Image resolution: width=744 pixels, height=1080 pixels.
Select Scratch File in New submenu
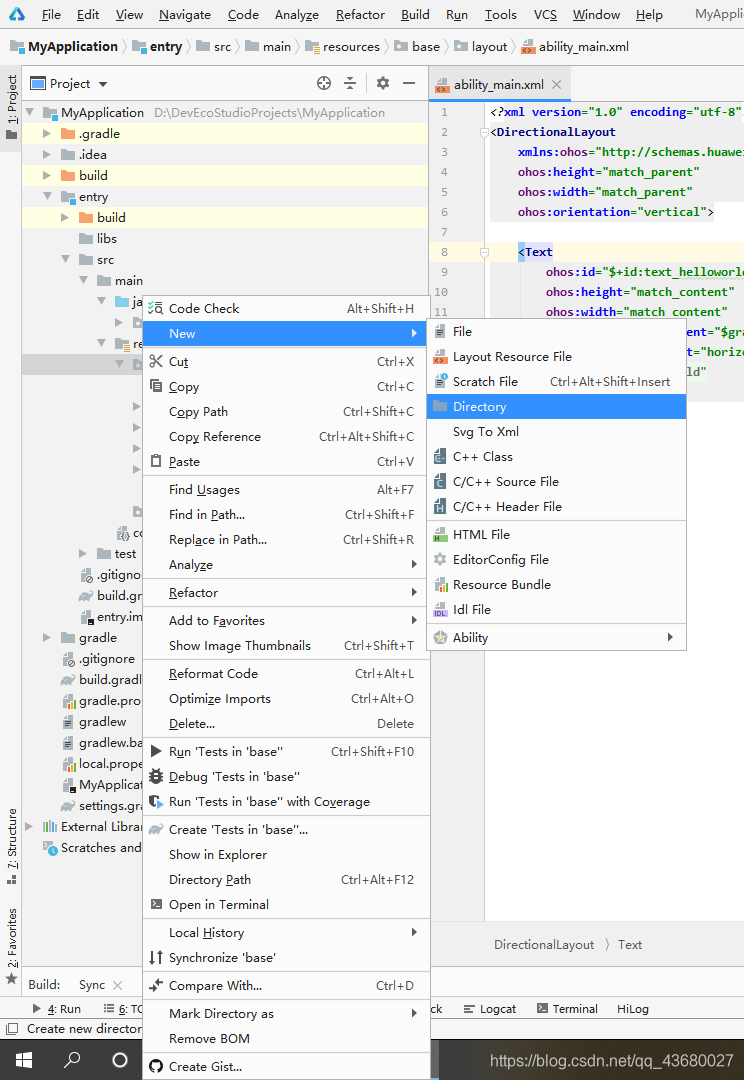[557, 381]
